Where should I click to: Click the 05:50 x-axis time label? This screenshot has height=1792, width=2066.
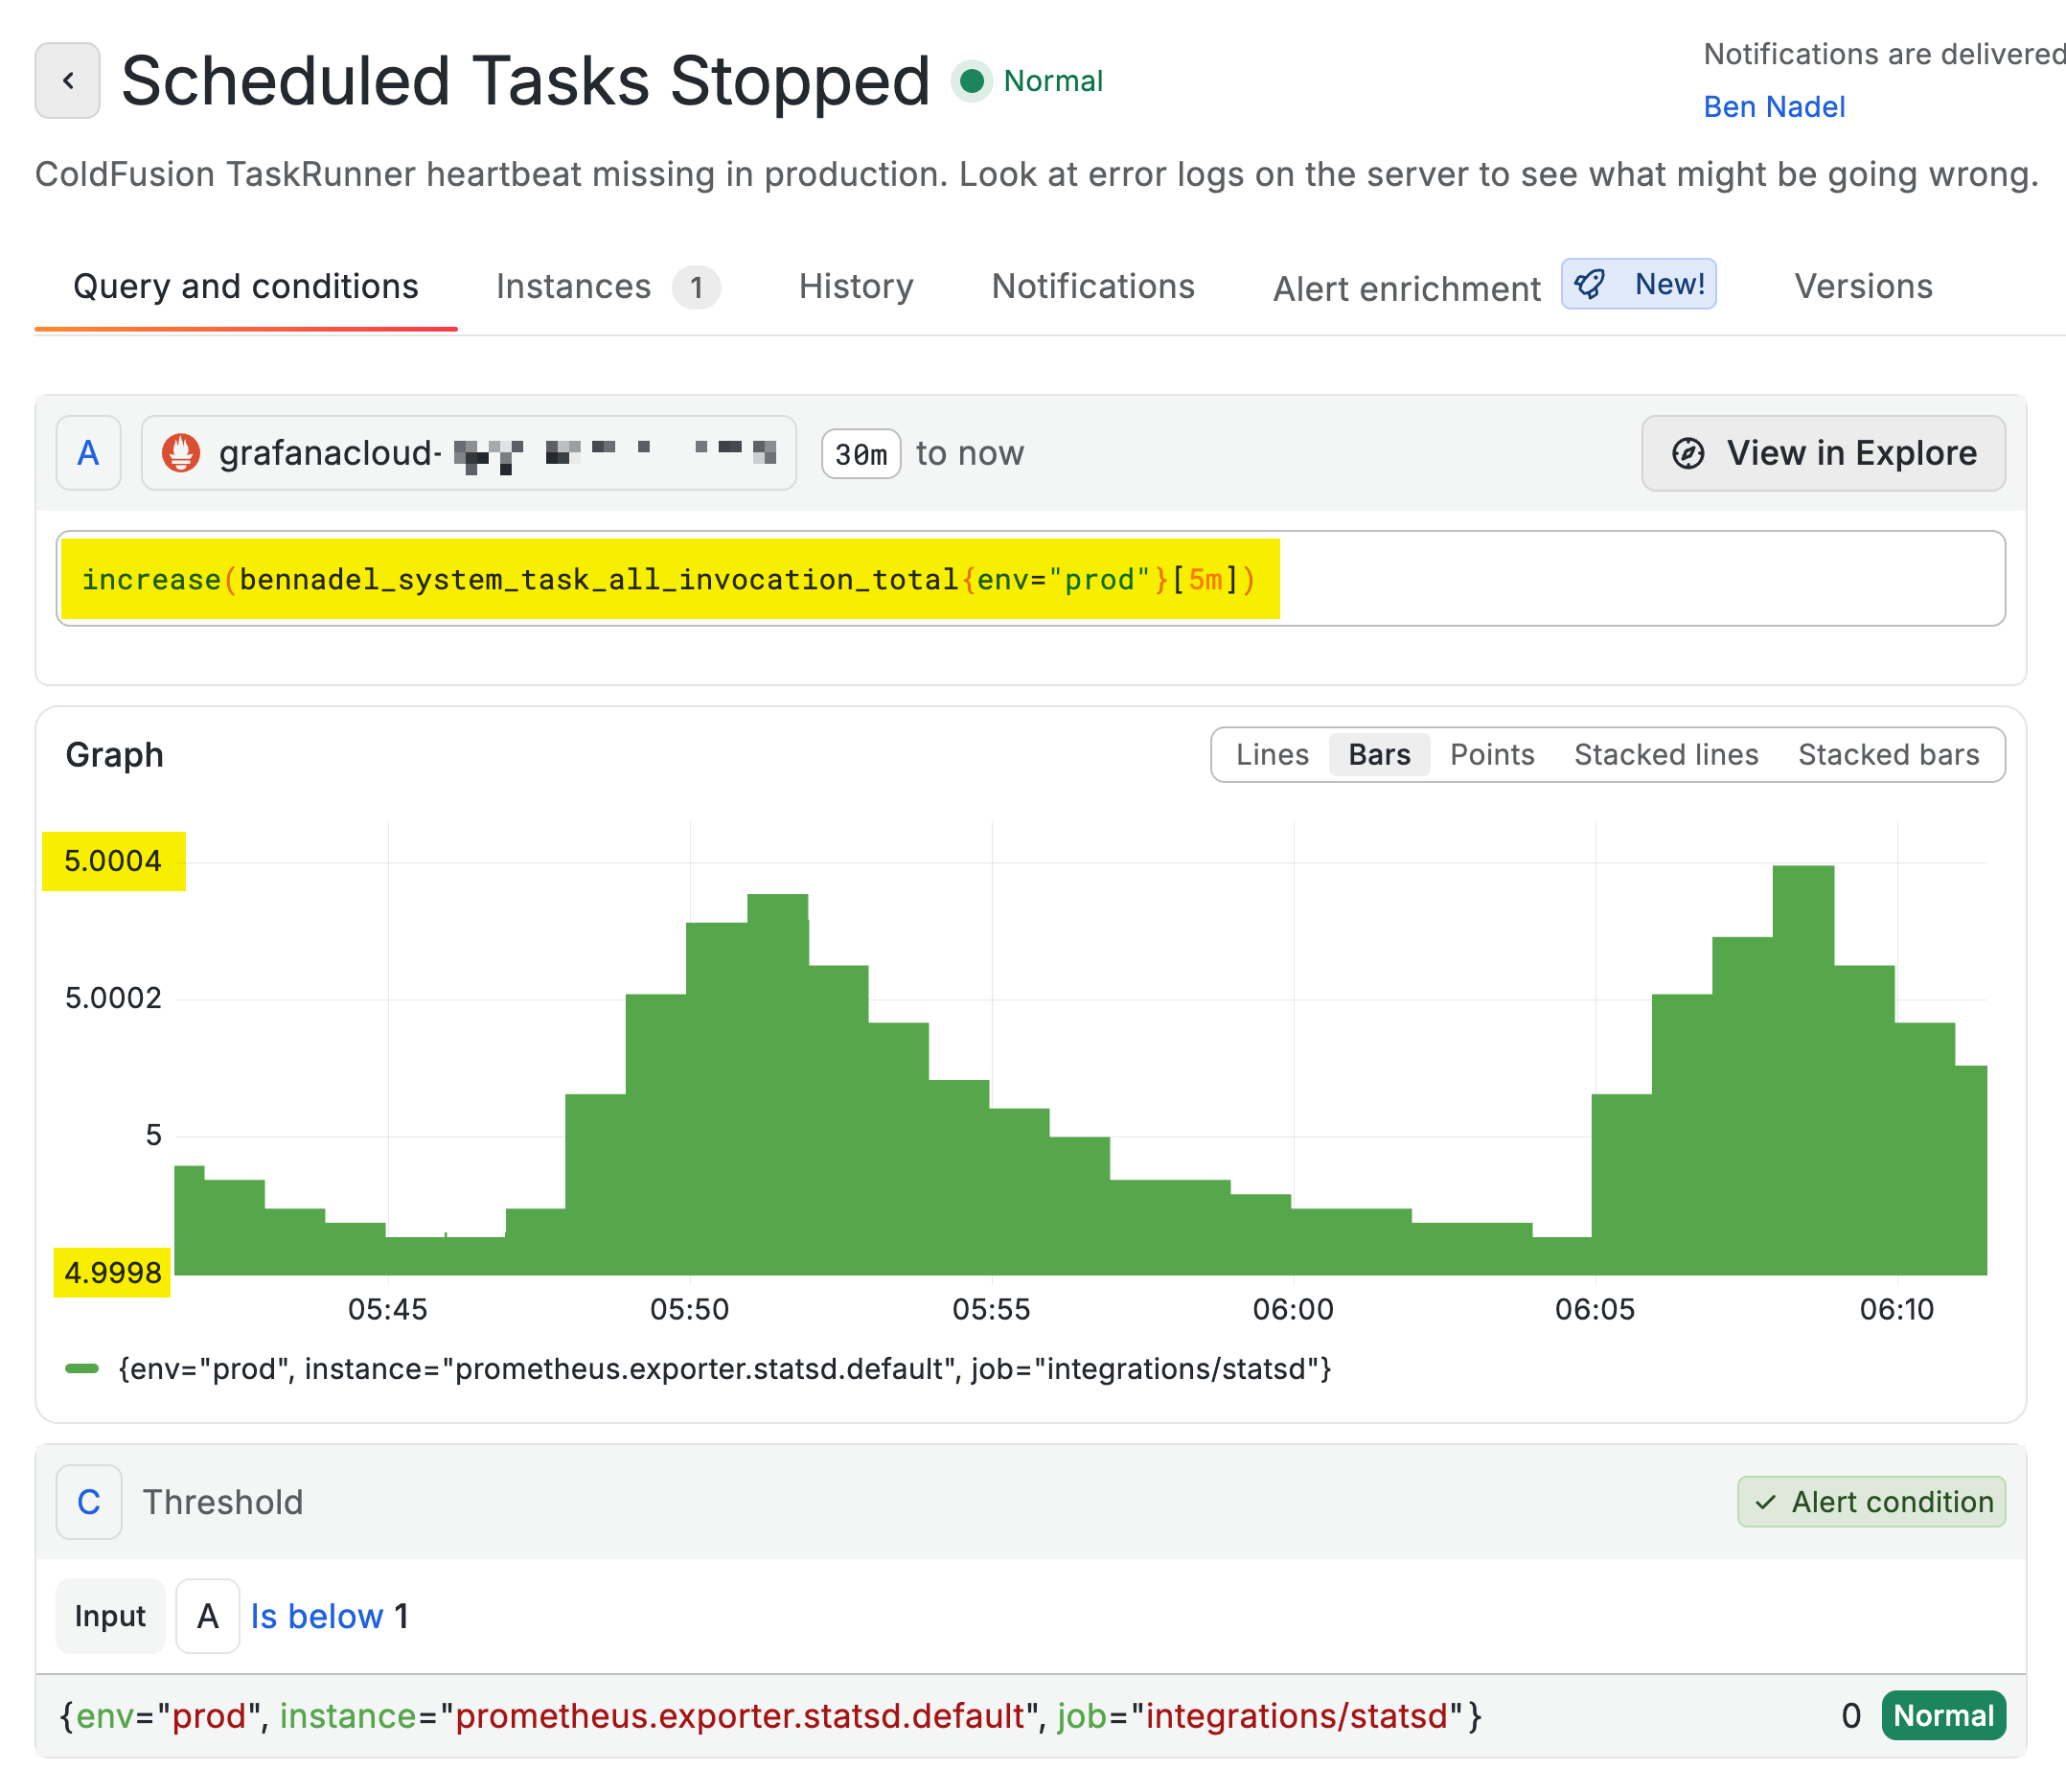690,1309
